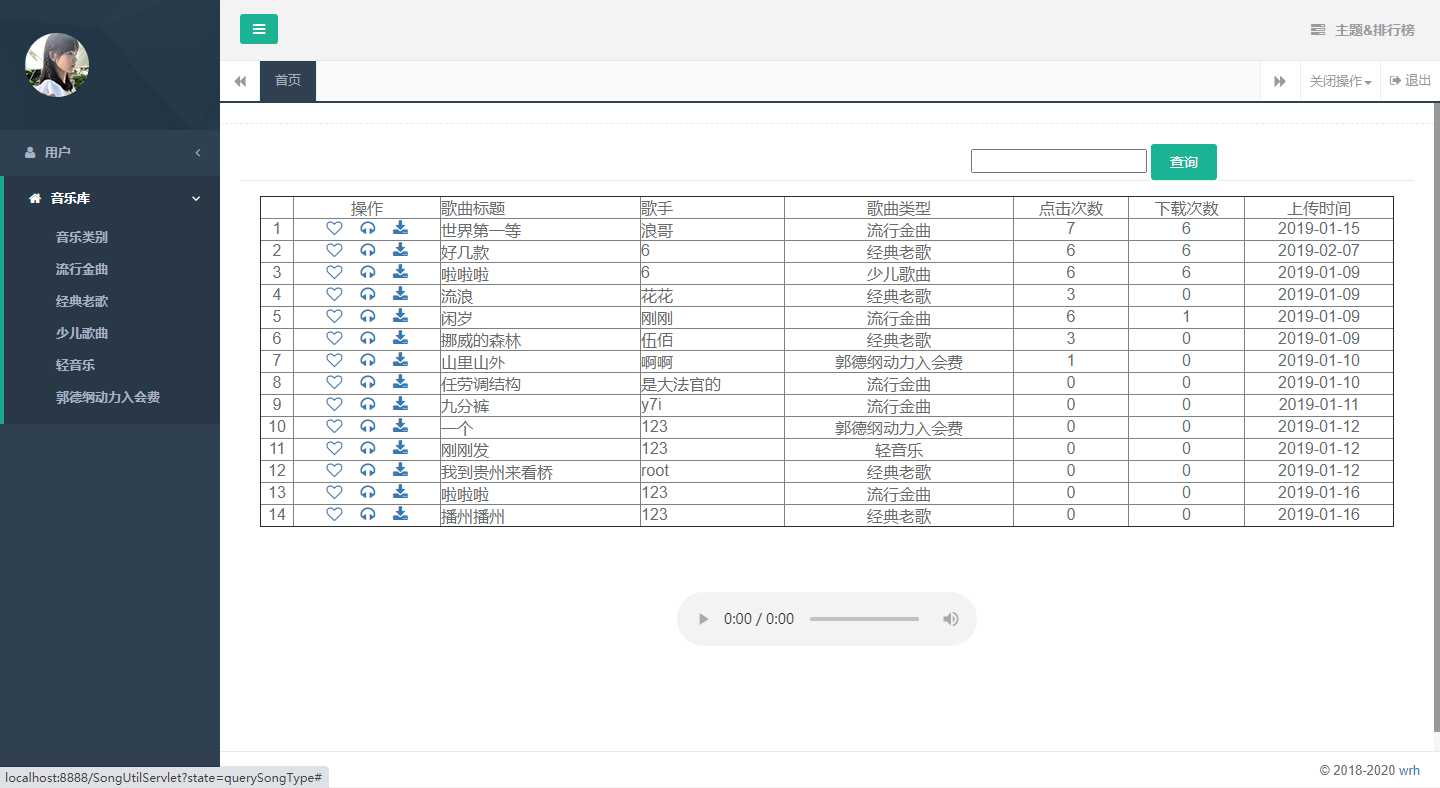Click the download icon for 挪威的森林
Image resolution: width=1440 pixels, height=788 pixels.
400,338
